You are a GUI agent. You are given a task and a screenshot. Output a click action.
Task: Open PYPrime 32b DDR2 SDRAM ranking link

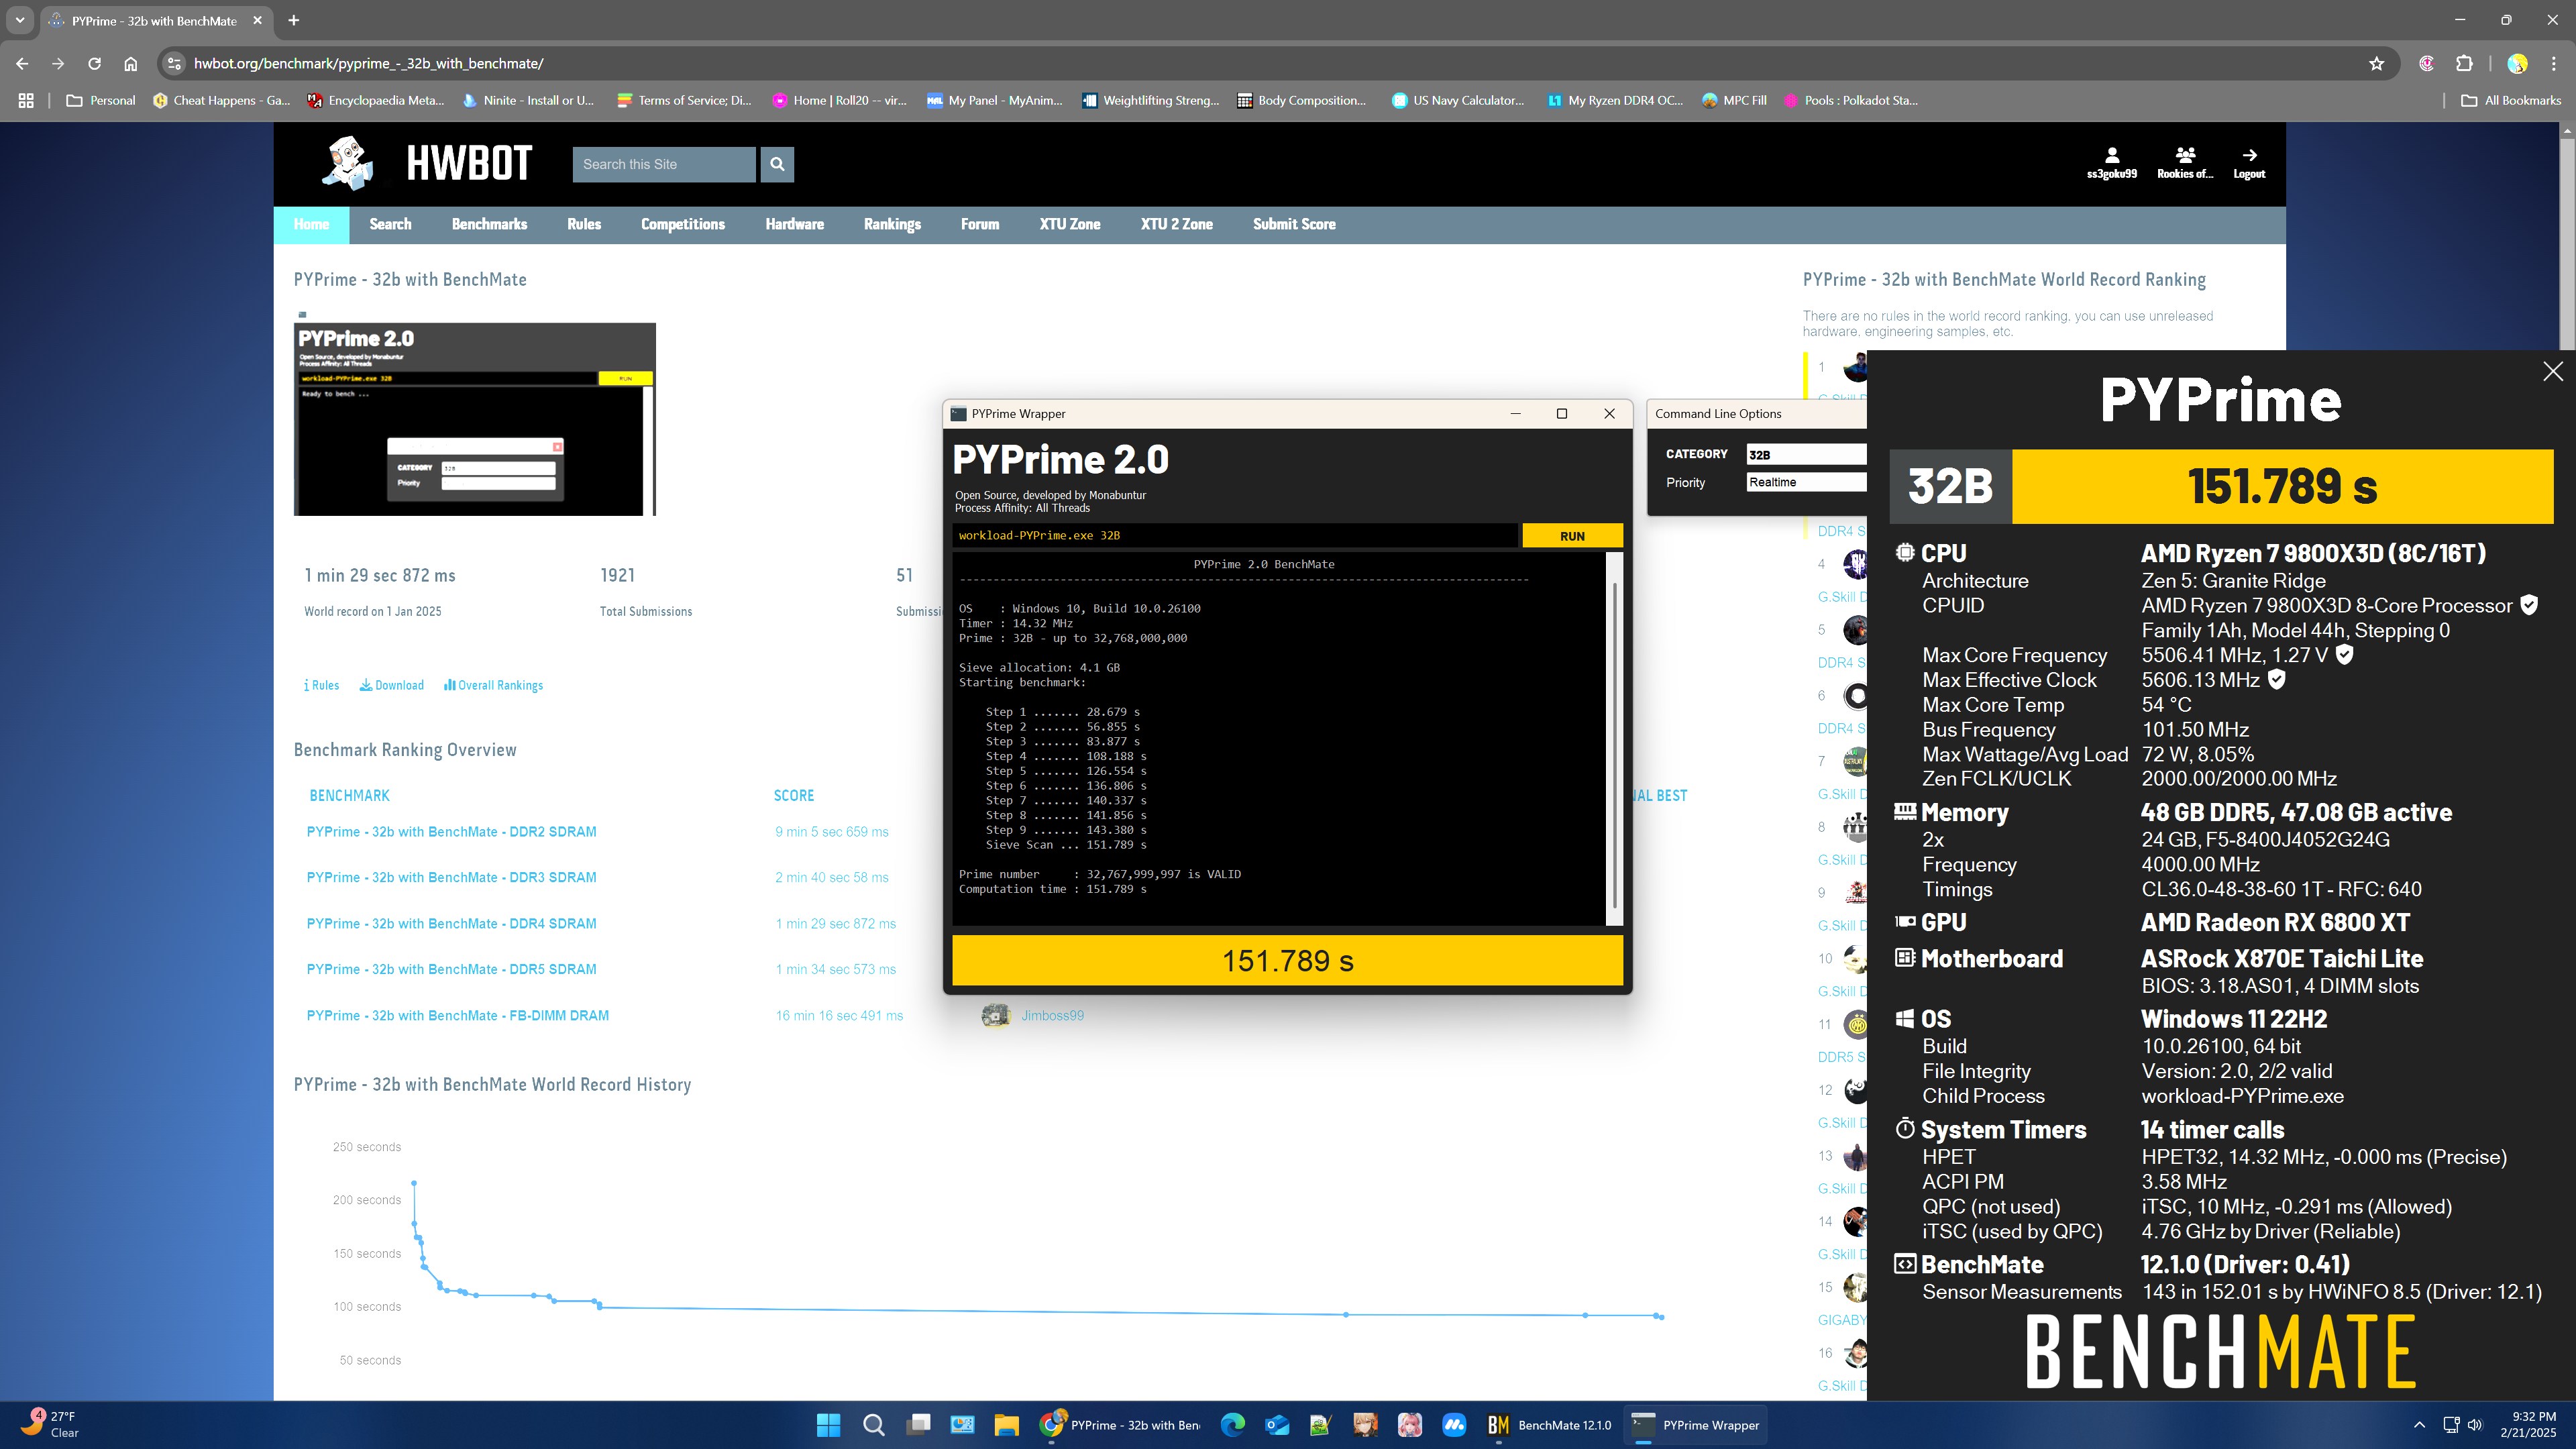(x=451, y=831)
